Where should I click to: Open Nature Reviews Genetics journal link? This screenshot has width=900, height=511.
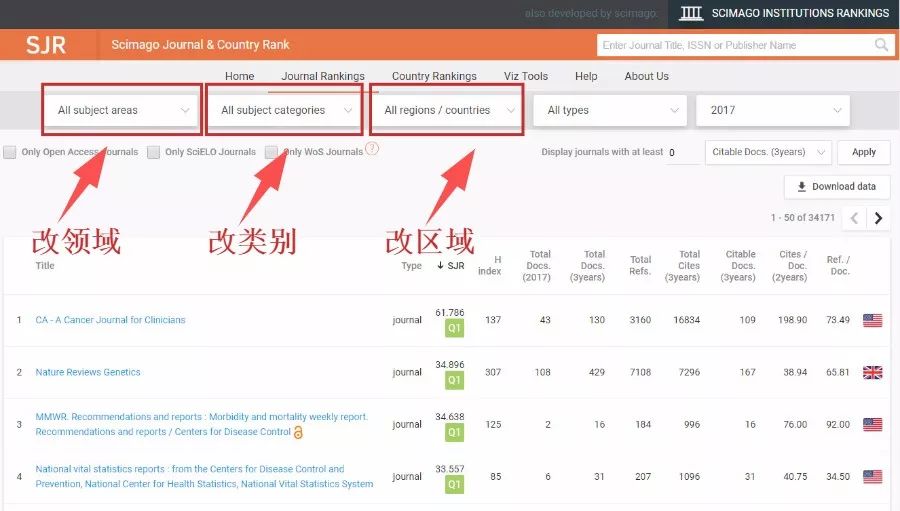click(x=88, y=372)
